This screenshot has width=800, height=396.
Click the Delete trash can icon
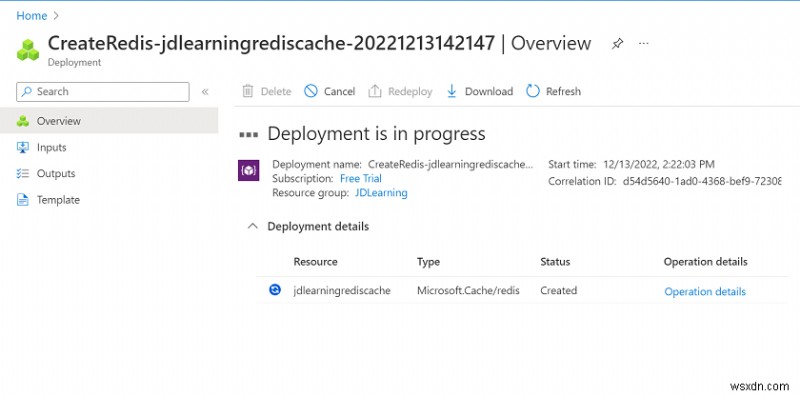(x=247, y=91)
